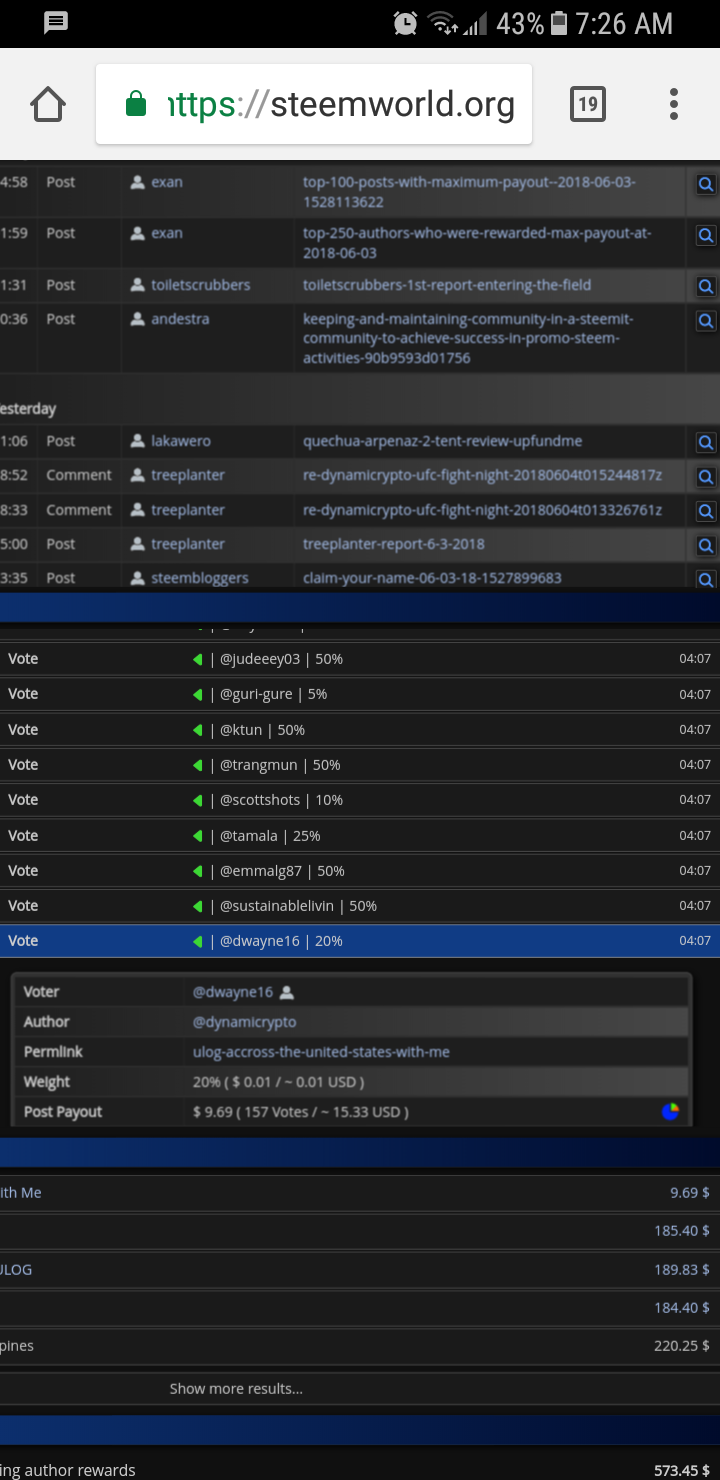Expand the @sustainablelivin 50% vote row

coord(360,906)
